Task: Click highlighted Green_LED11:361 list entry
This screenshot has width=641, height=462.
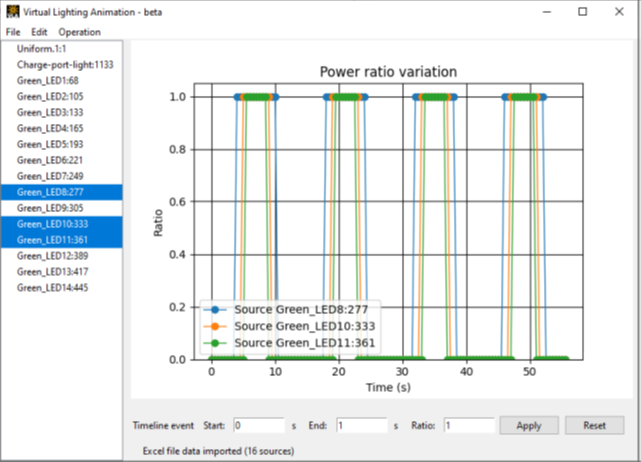Action: (x=62, y=240)
